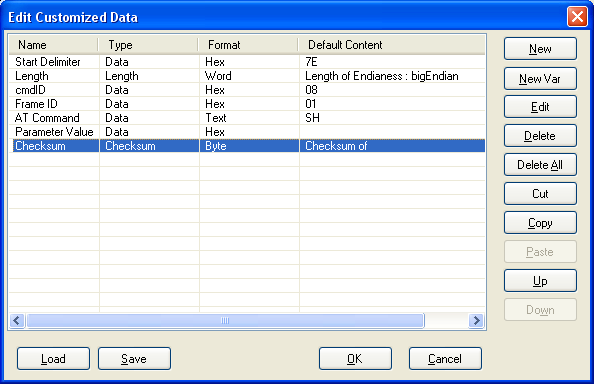Move the selected row with Up button
594x384 pixels.
[540, 281]
